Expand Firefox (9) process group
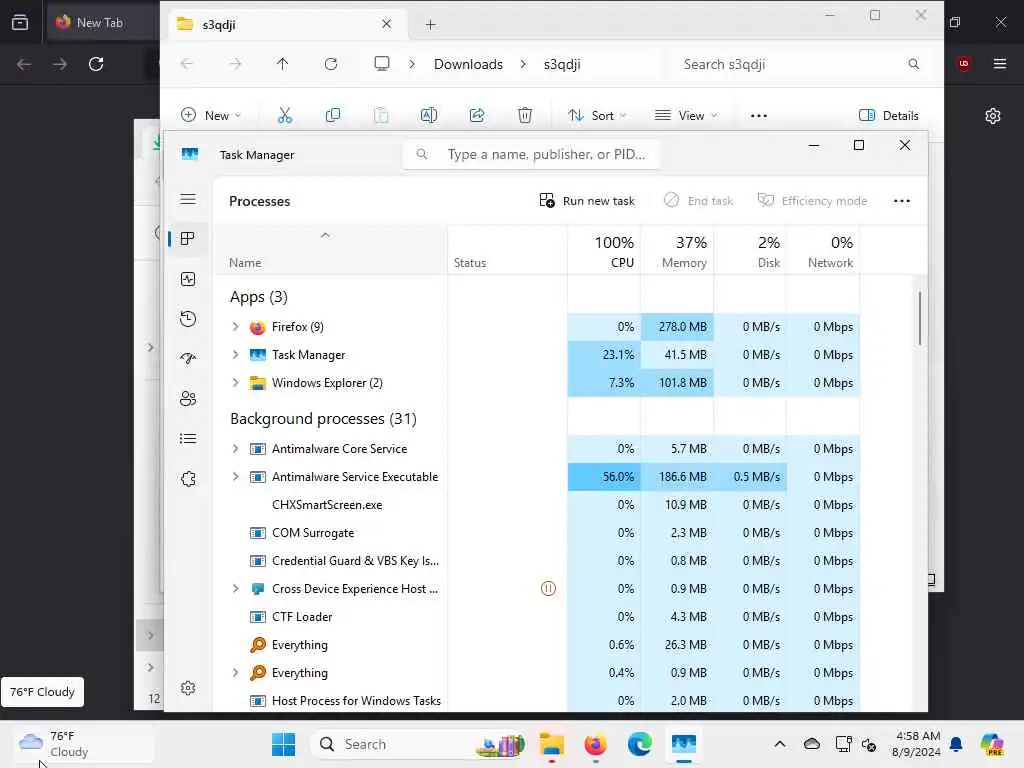1024x768 pixels. (235, 327)
